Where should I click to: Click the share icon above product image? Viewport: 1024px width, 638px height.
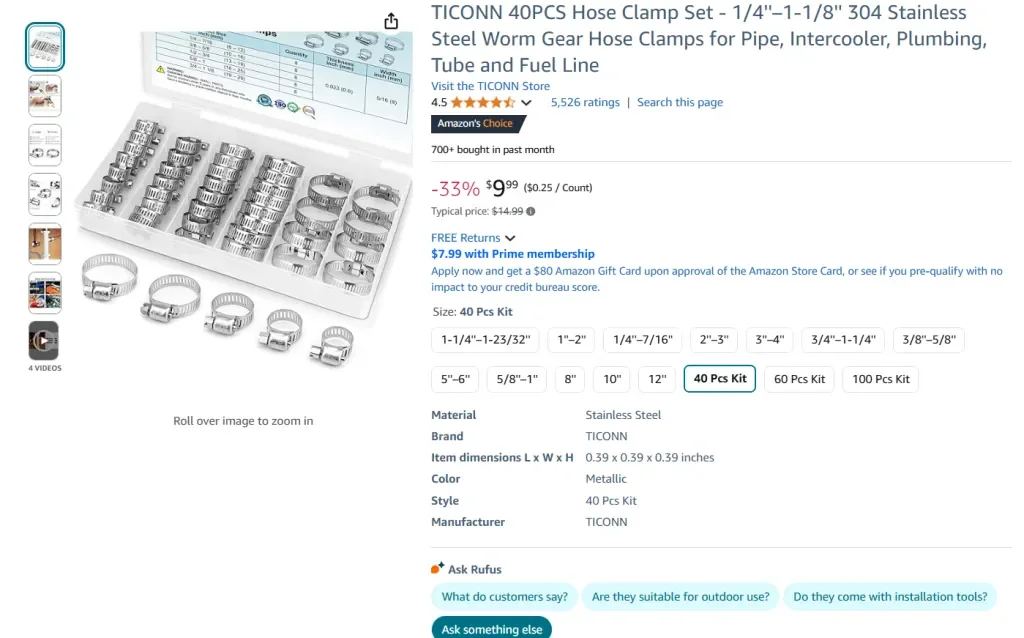391,22
